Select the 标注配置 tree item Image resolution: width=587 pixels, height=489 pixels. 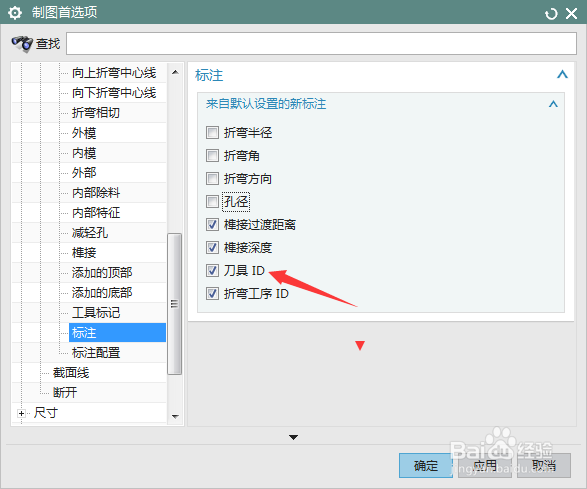96,353
